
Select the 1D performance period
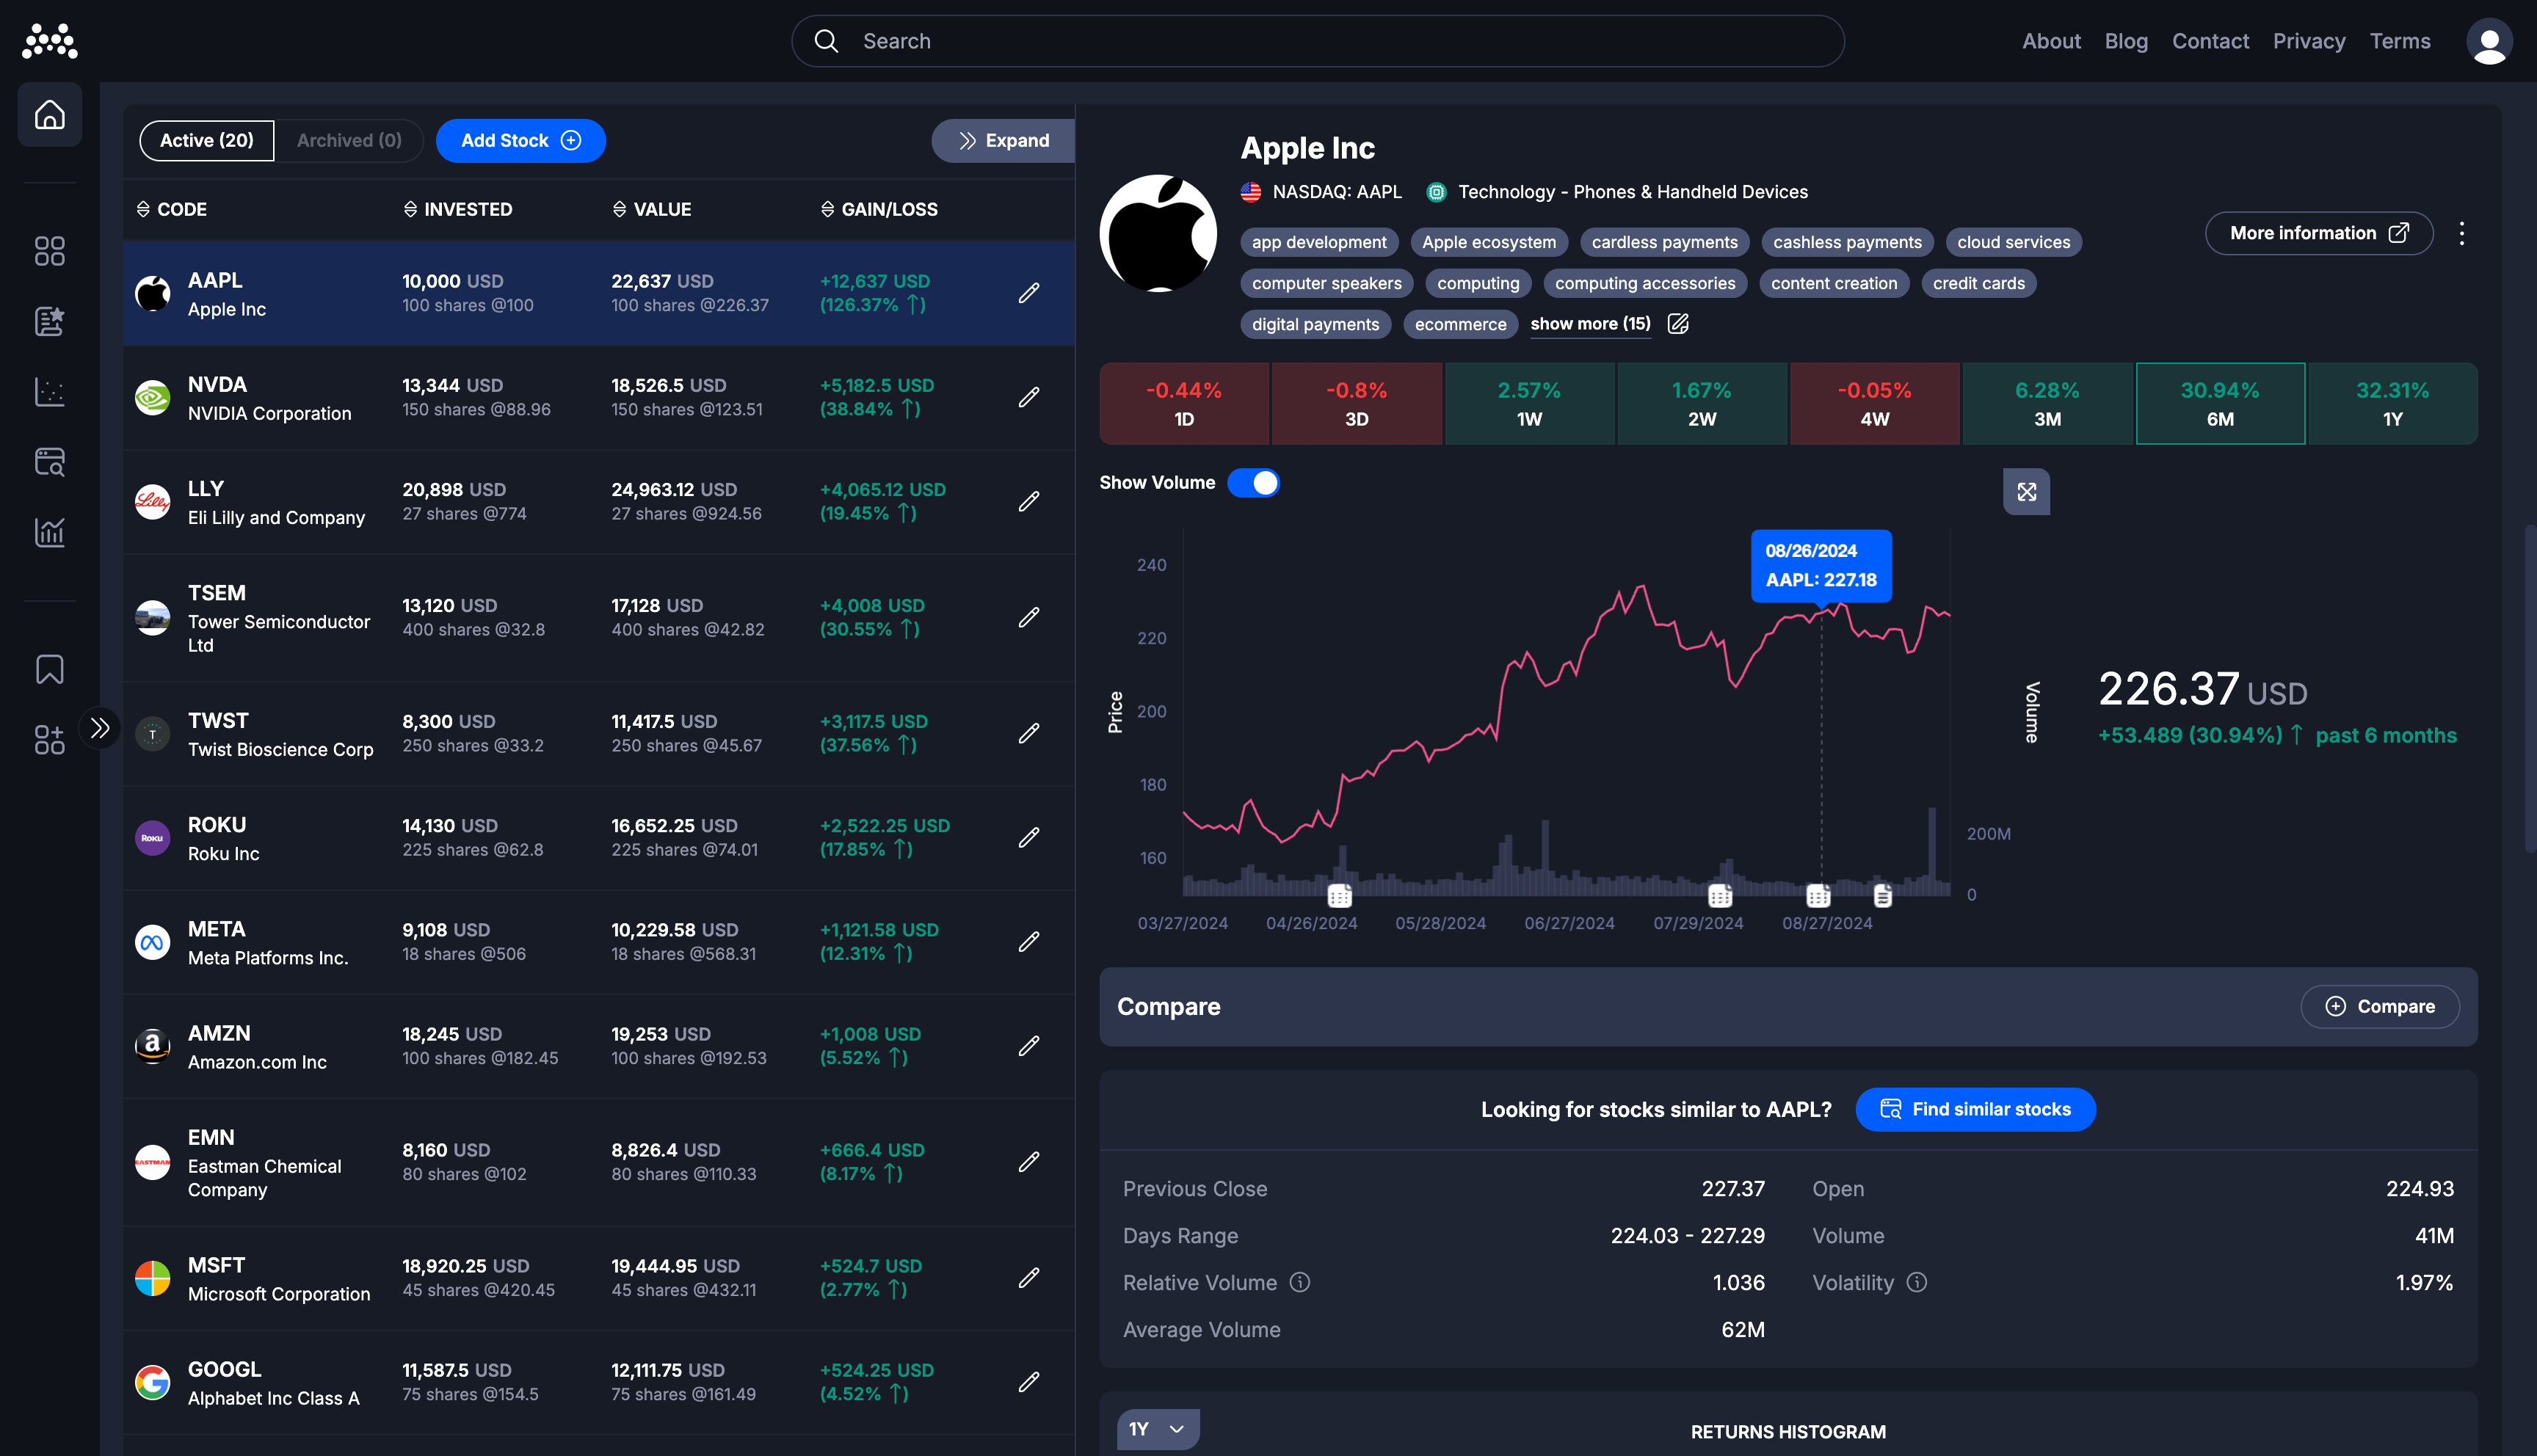(1184, 403)
